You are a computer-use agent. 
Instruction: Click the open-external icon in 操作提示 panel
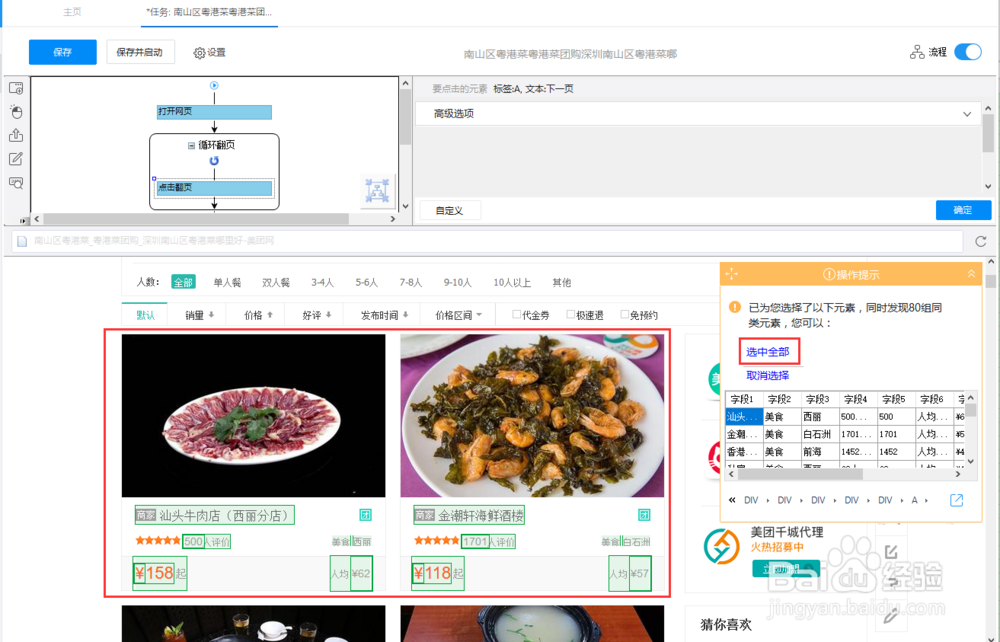point(956,500)
